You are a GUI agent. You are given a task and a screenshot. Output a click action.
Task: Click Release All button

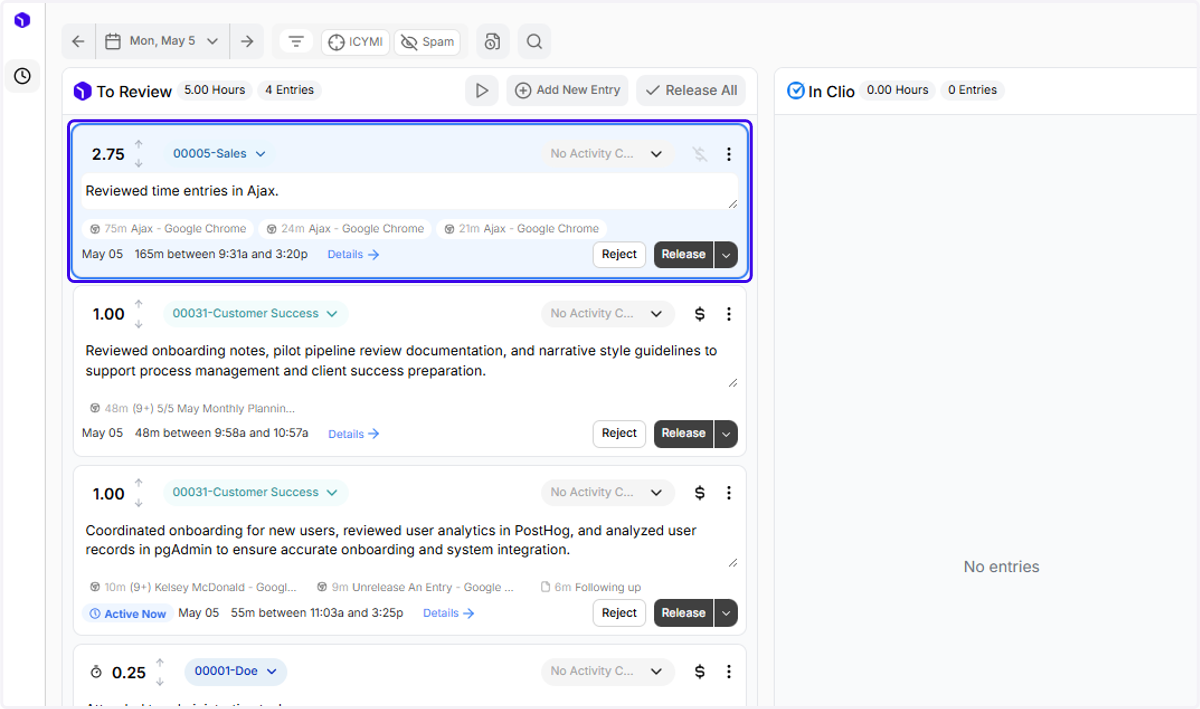pos(691,90)
